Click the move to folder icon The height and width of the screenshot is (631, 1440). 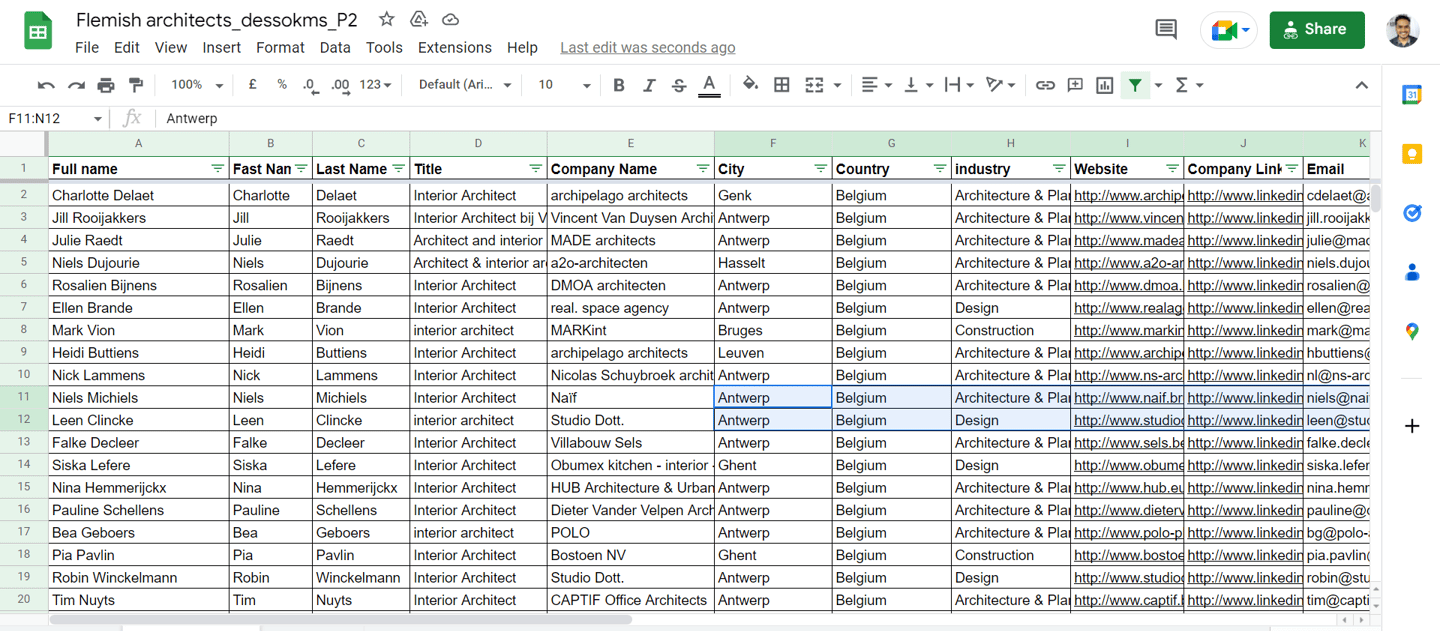(419, 20)
